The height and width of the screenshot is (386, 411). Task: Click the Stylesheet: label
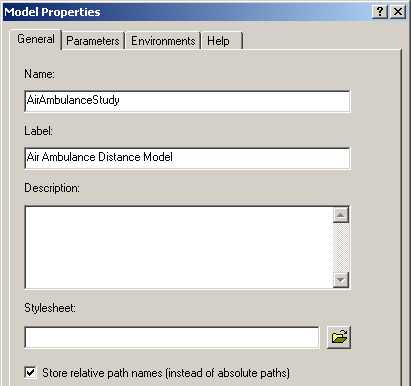pyautogui.click(x=50, y=308)
